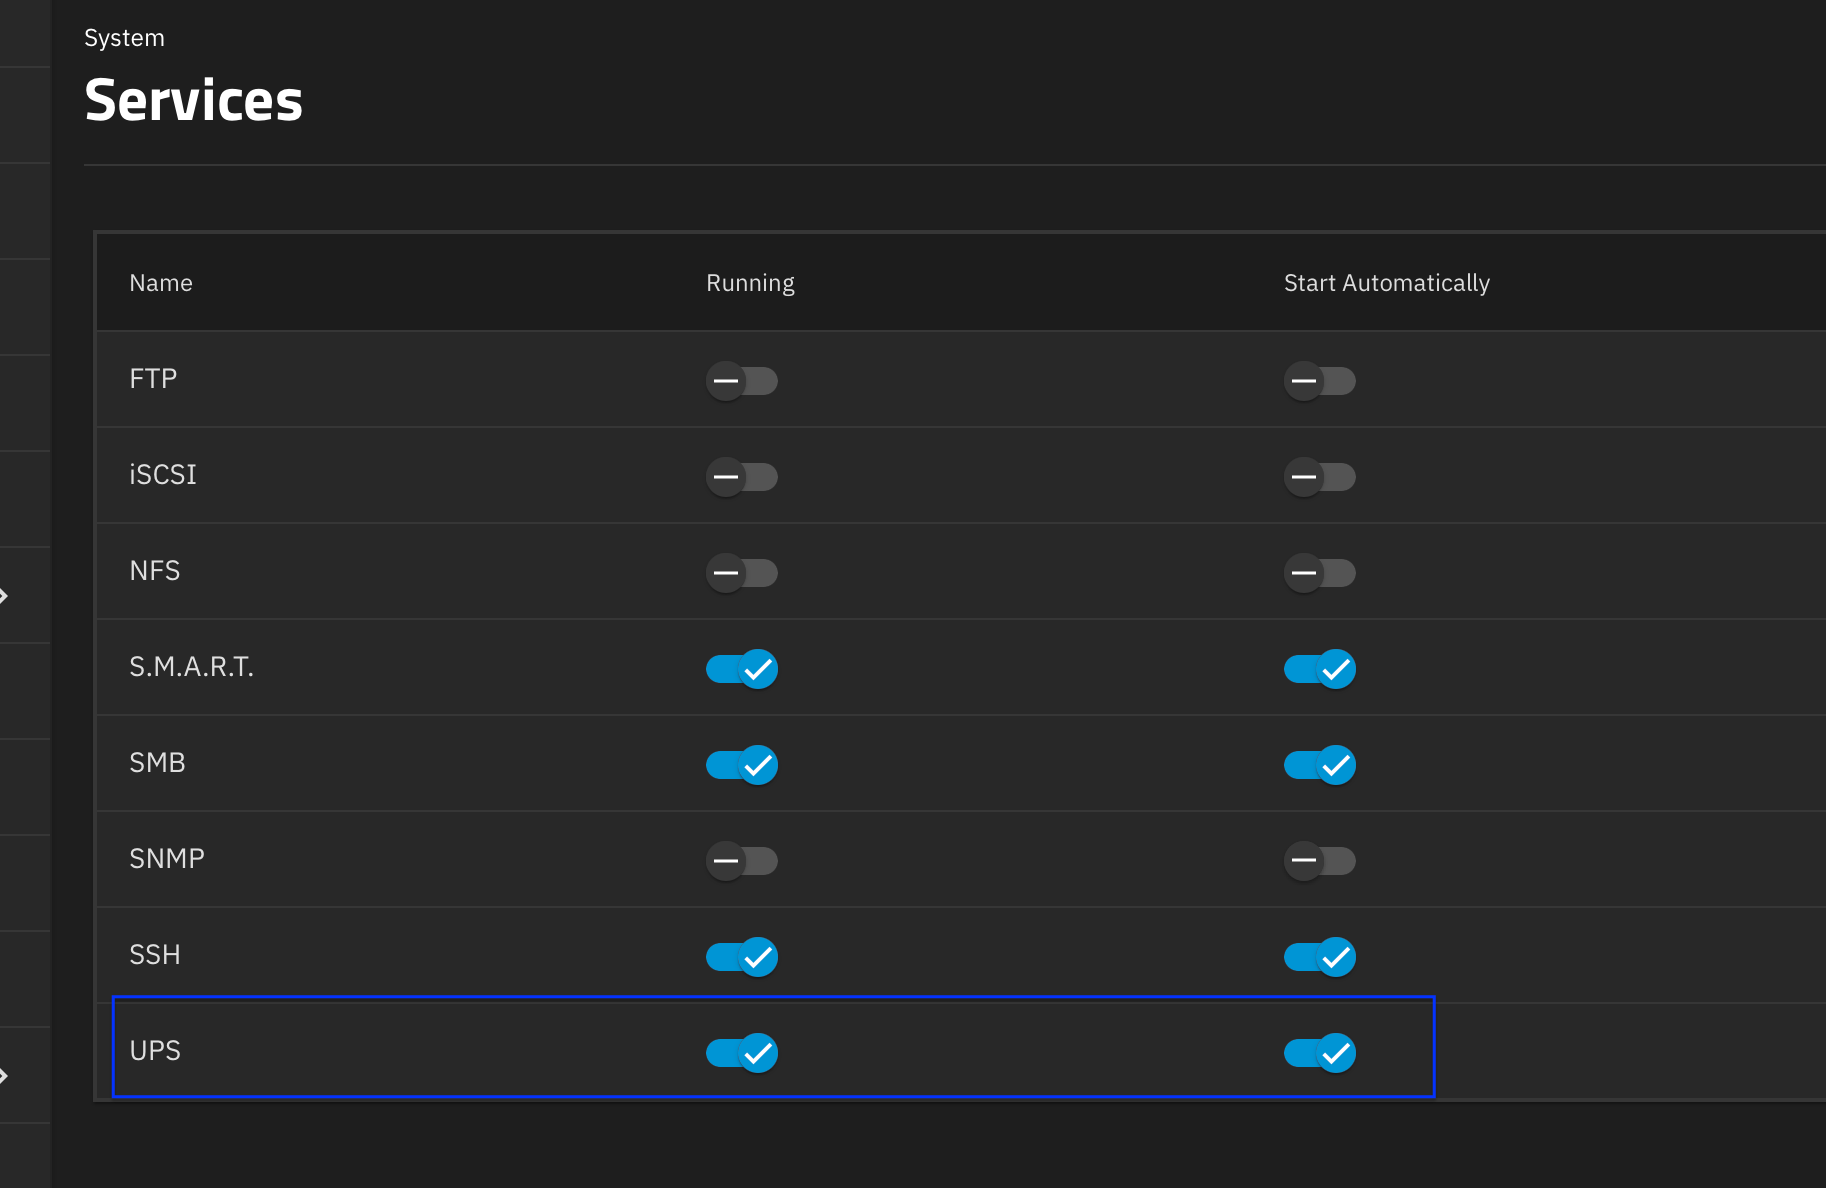
Task: Disable SMB Start Automatically switch
Action: [1319, 765]
